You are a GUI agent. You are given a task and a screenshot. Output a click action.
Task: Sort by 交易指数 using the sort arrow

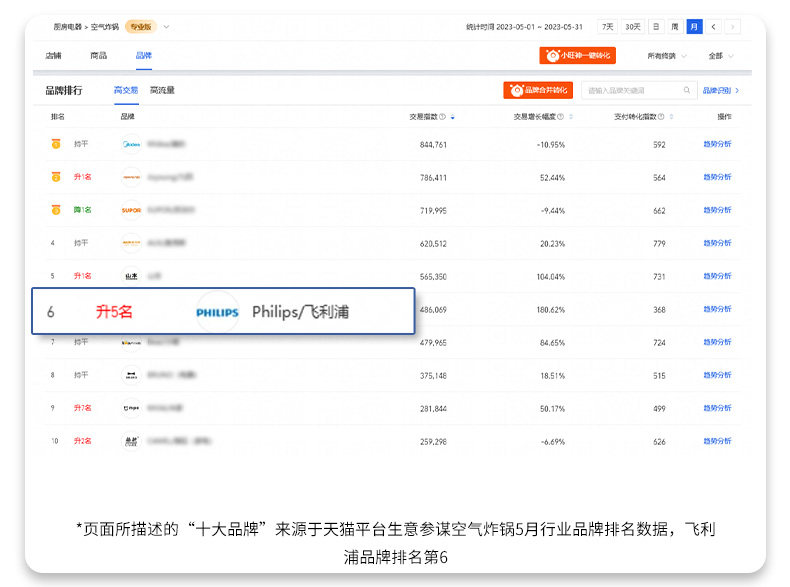coord(452,117)
